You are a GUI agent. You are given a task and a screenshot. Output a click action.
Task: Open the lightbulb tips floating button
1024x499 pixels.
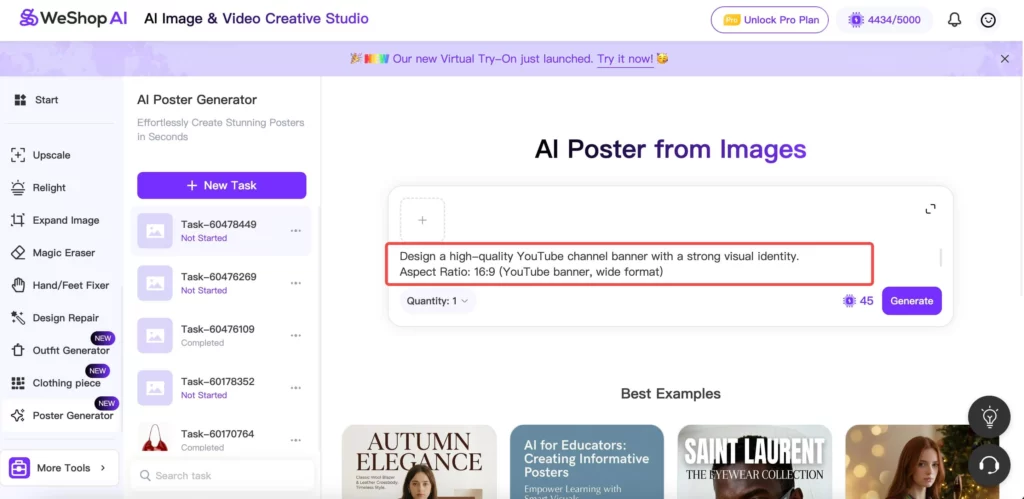coord(989,416)
